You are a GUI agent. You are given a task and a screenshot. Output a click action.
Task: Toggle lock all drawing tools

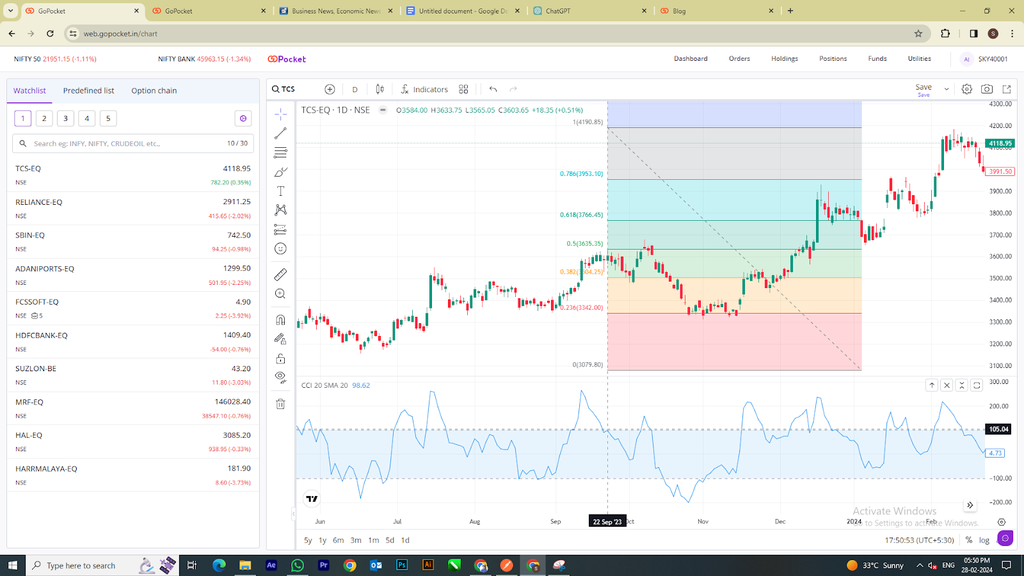(x=280, y=359)
